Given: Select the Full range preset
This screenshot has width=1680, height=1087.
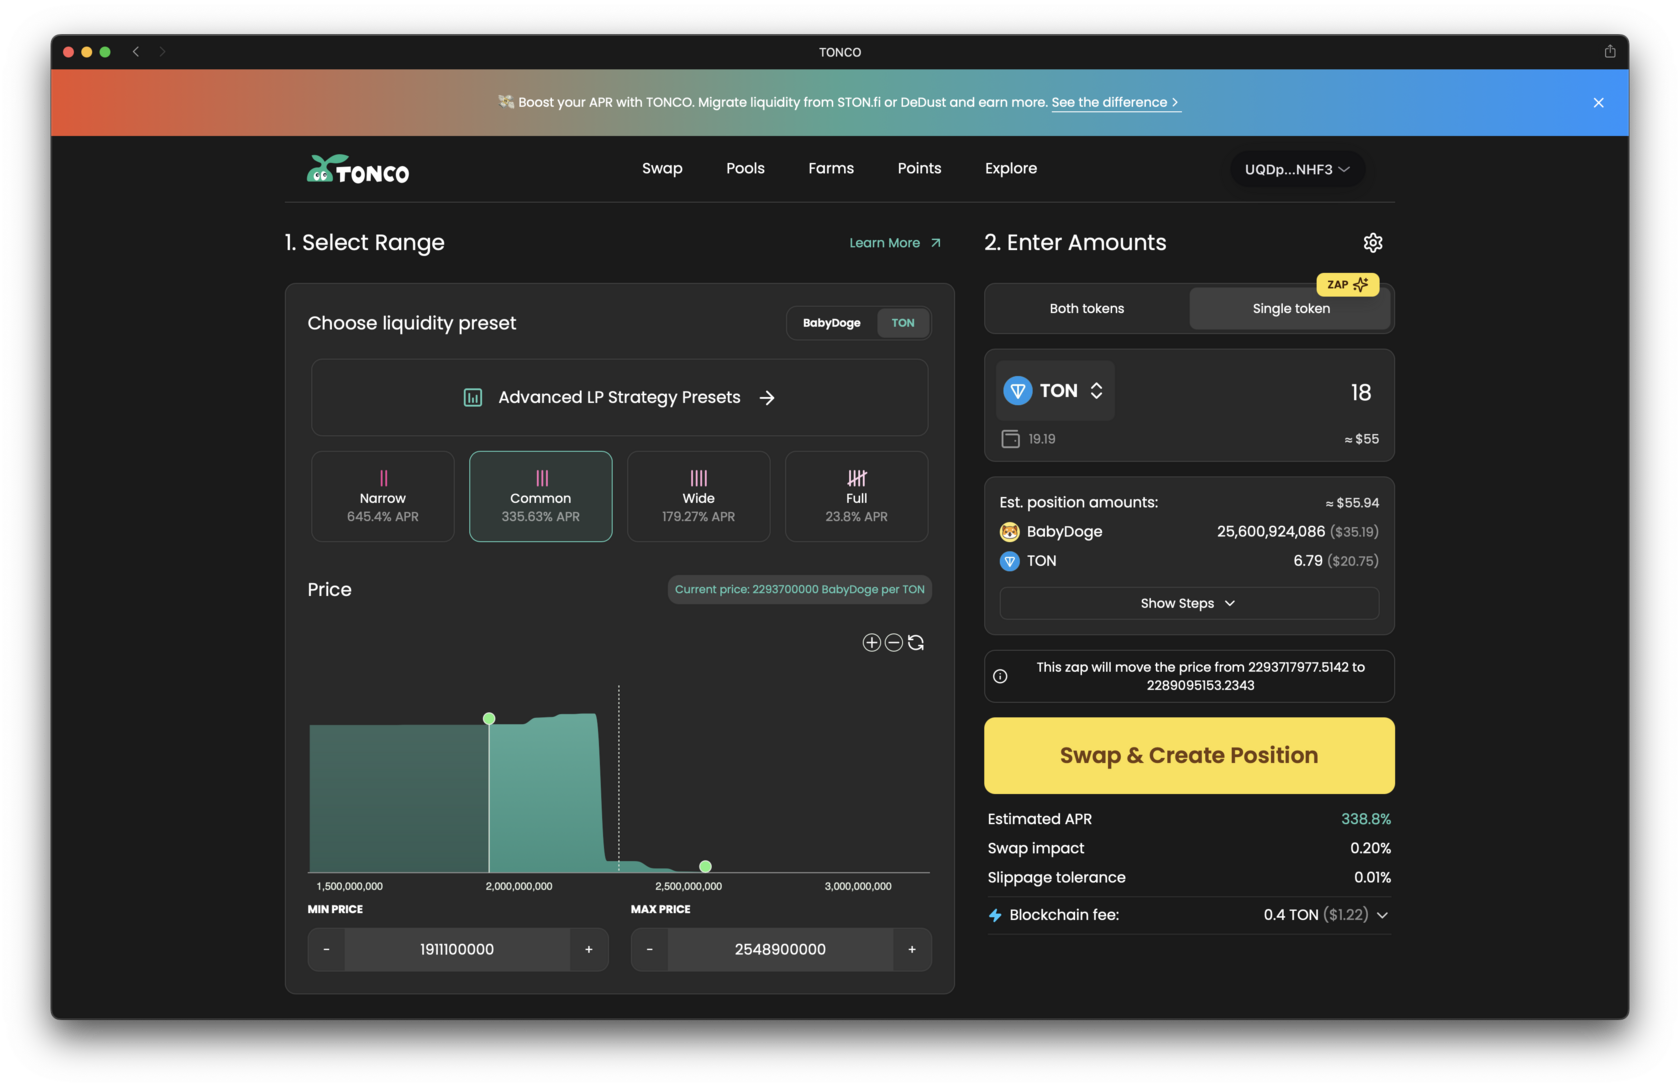Looking at the screenshot, I should (857, 497).
